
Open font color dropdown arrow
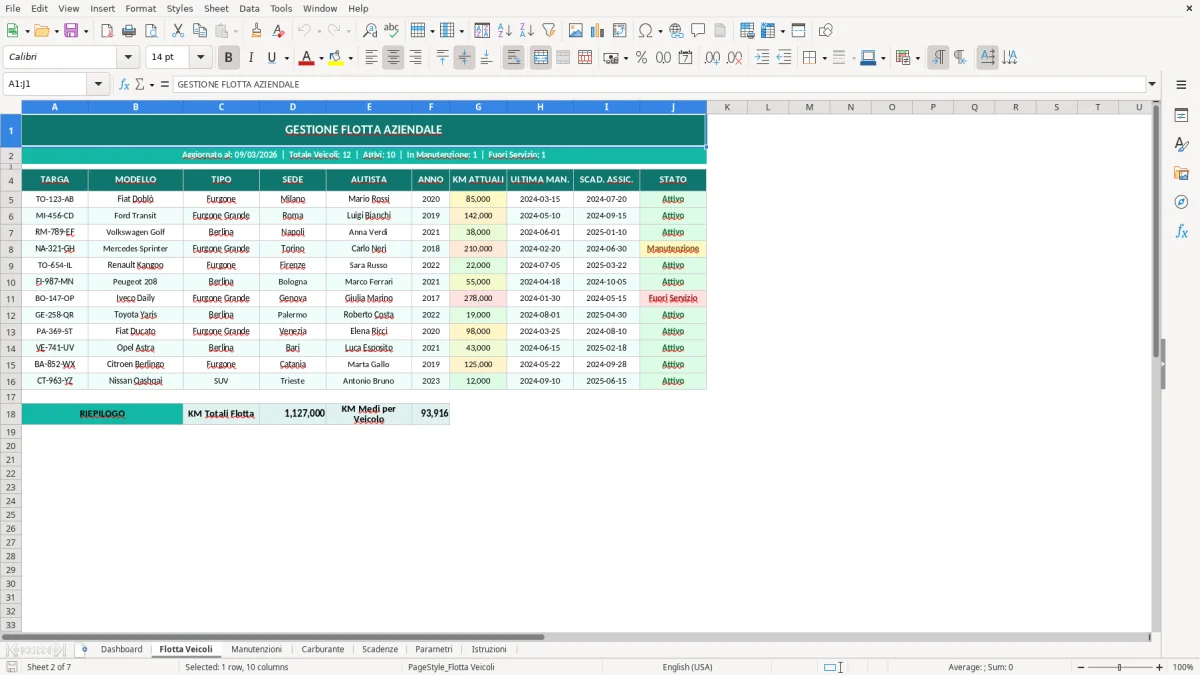(321, 58)
